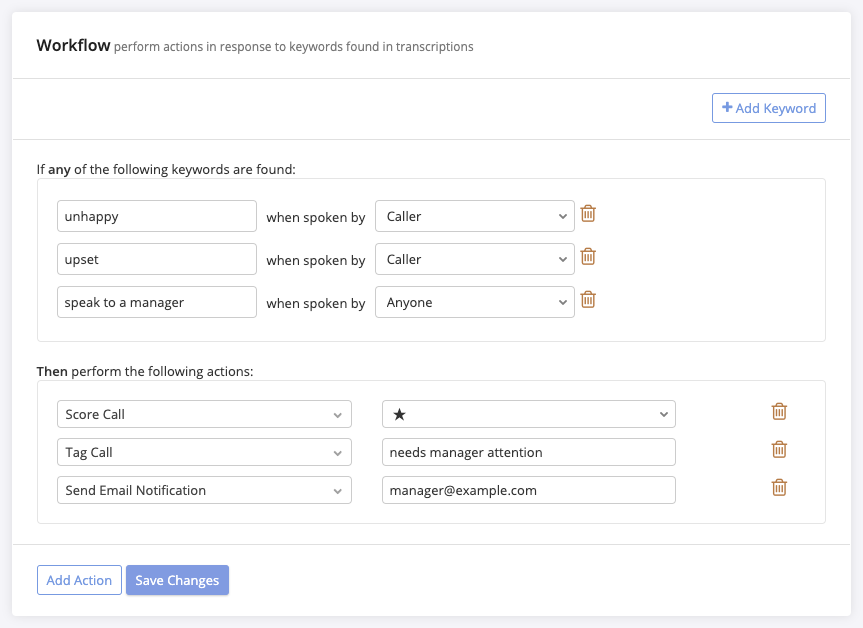Open the Score Call action dropdown
The image size is (863, 628).
click(x=204, y=414)
